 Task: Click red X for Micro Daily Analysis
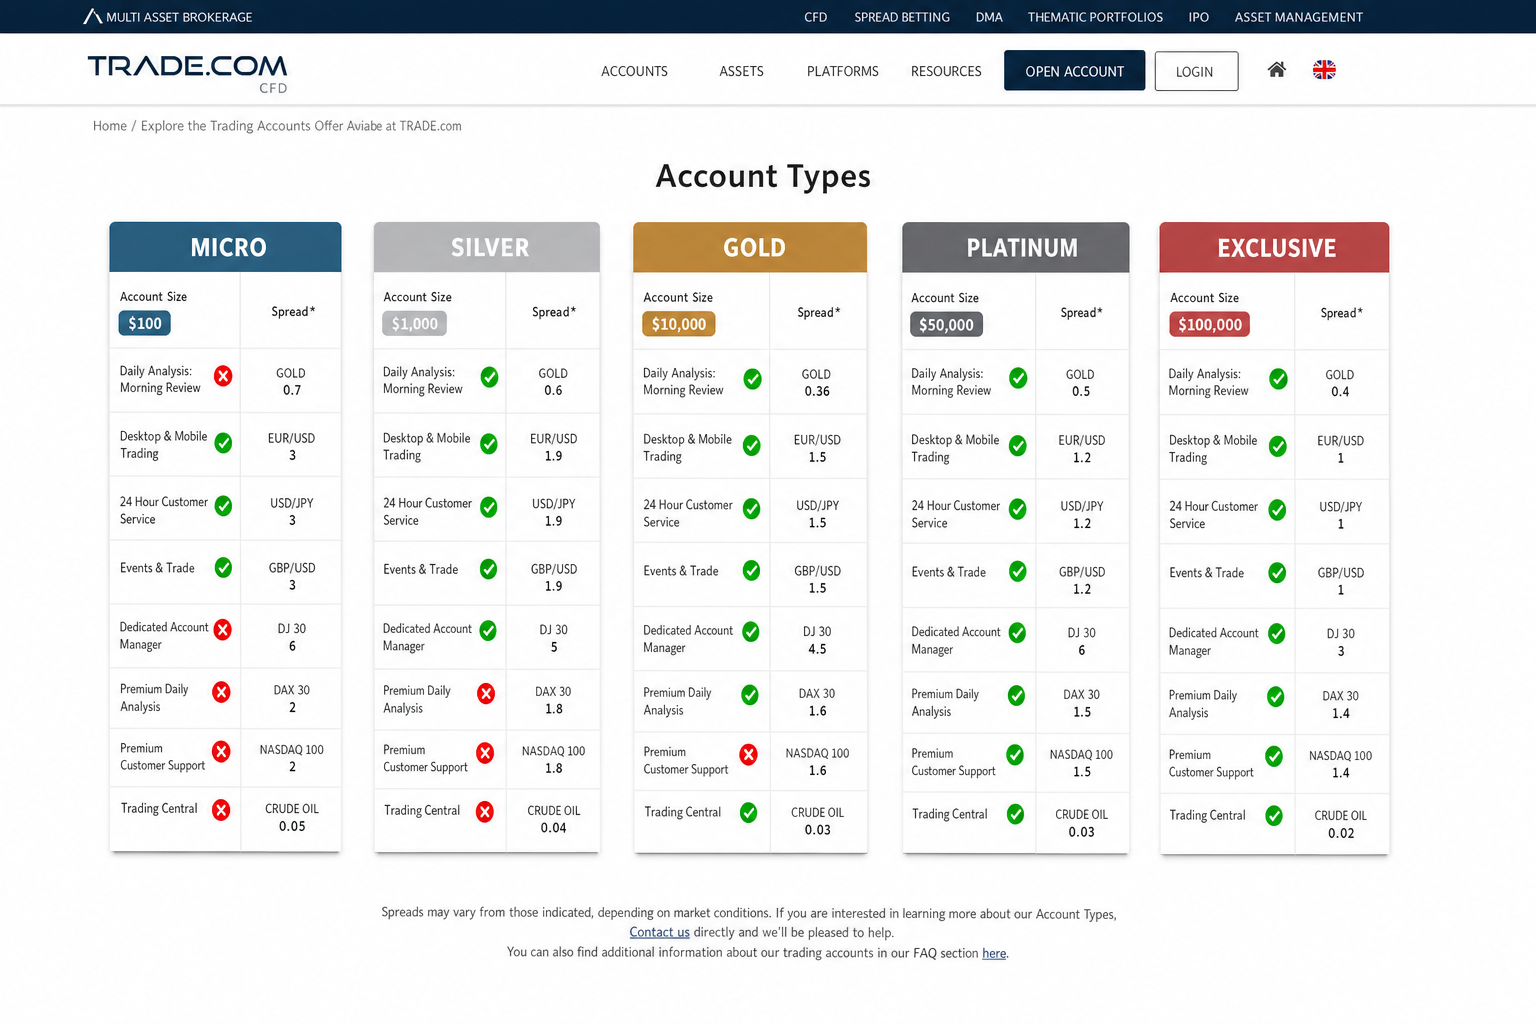[223, 376]
